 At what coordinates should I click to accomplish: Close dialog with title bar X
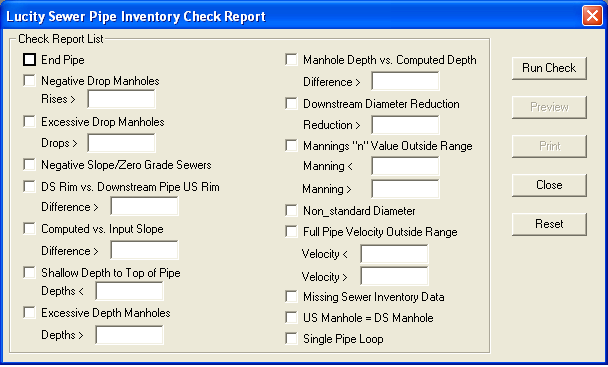pos(592,16)
